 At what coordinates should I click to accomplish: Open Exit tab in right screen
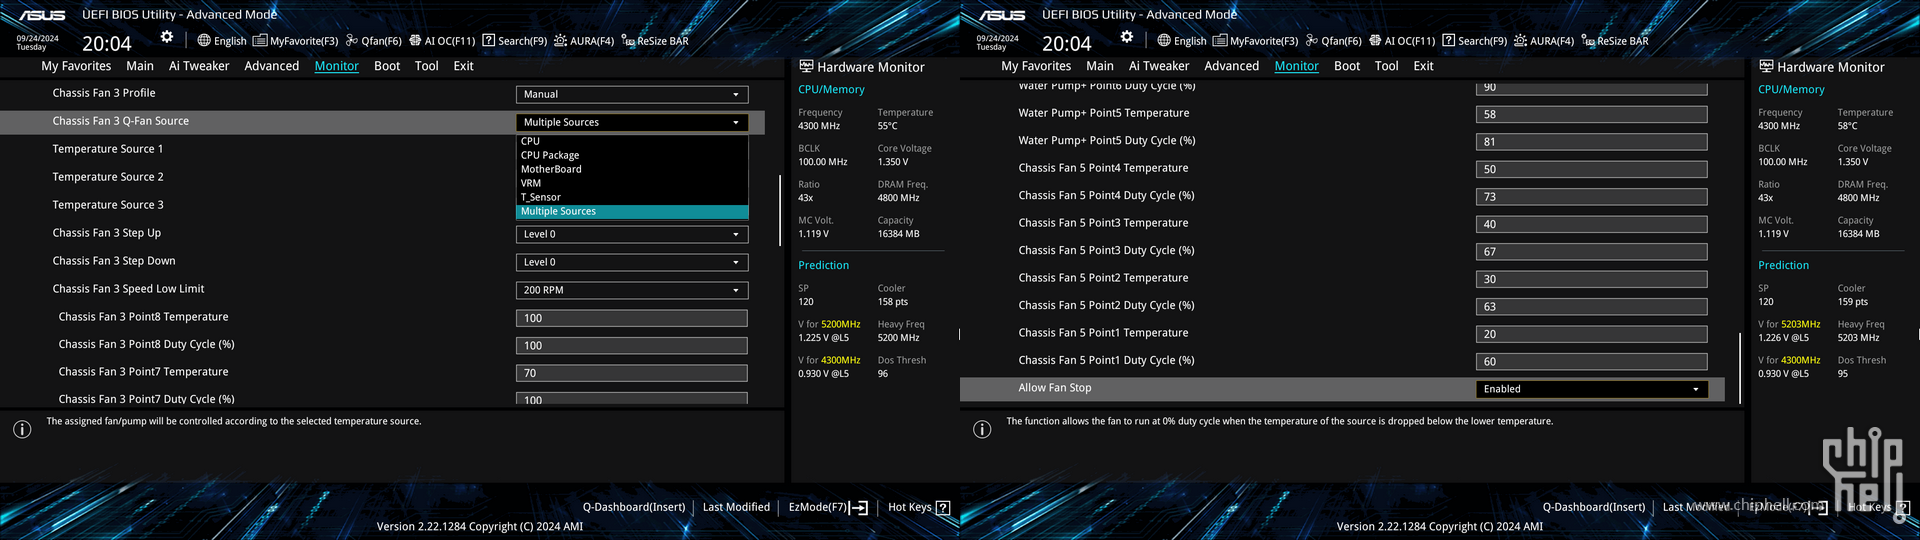tap(1423, 66)
